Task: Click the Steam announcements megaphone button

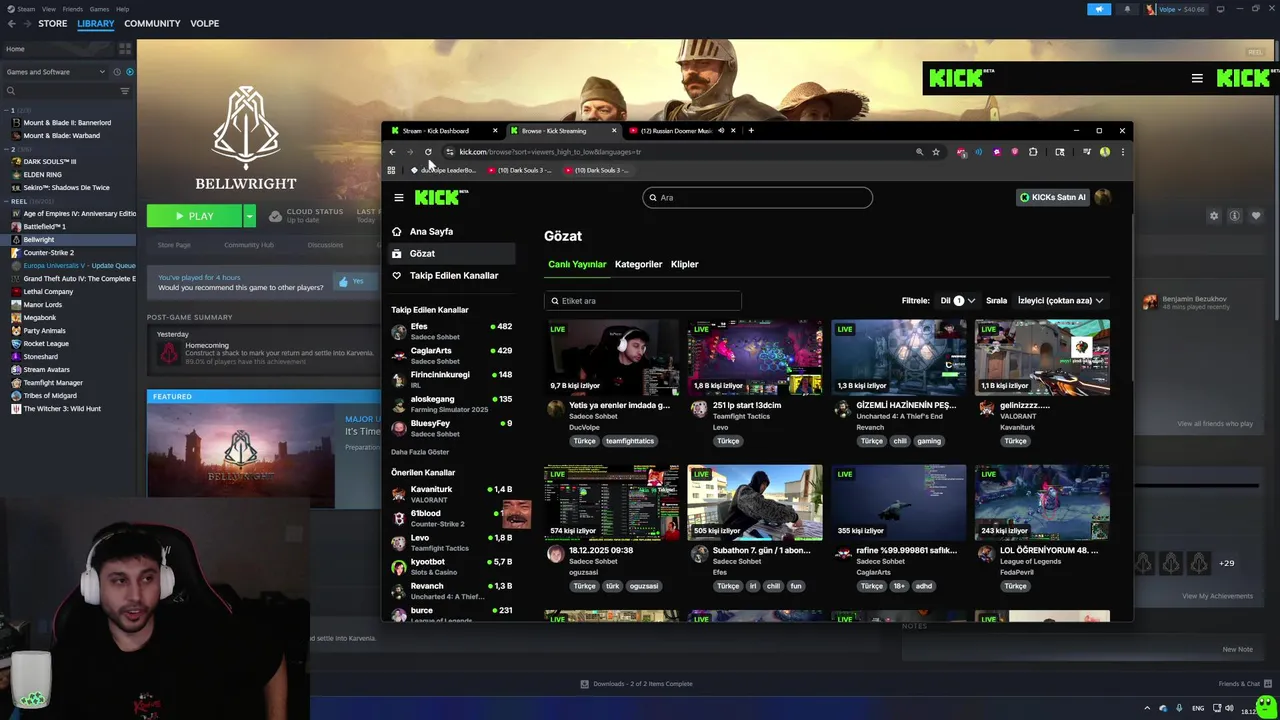Action: tap(1099, 9)
